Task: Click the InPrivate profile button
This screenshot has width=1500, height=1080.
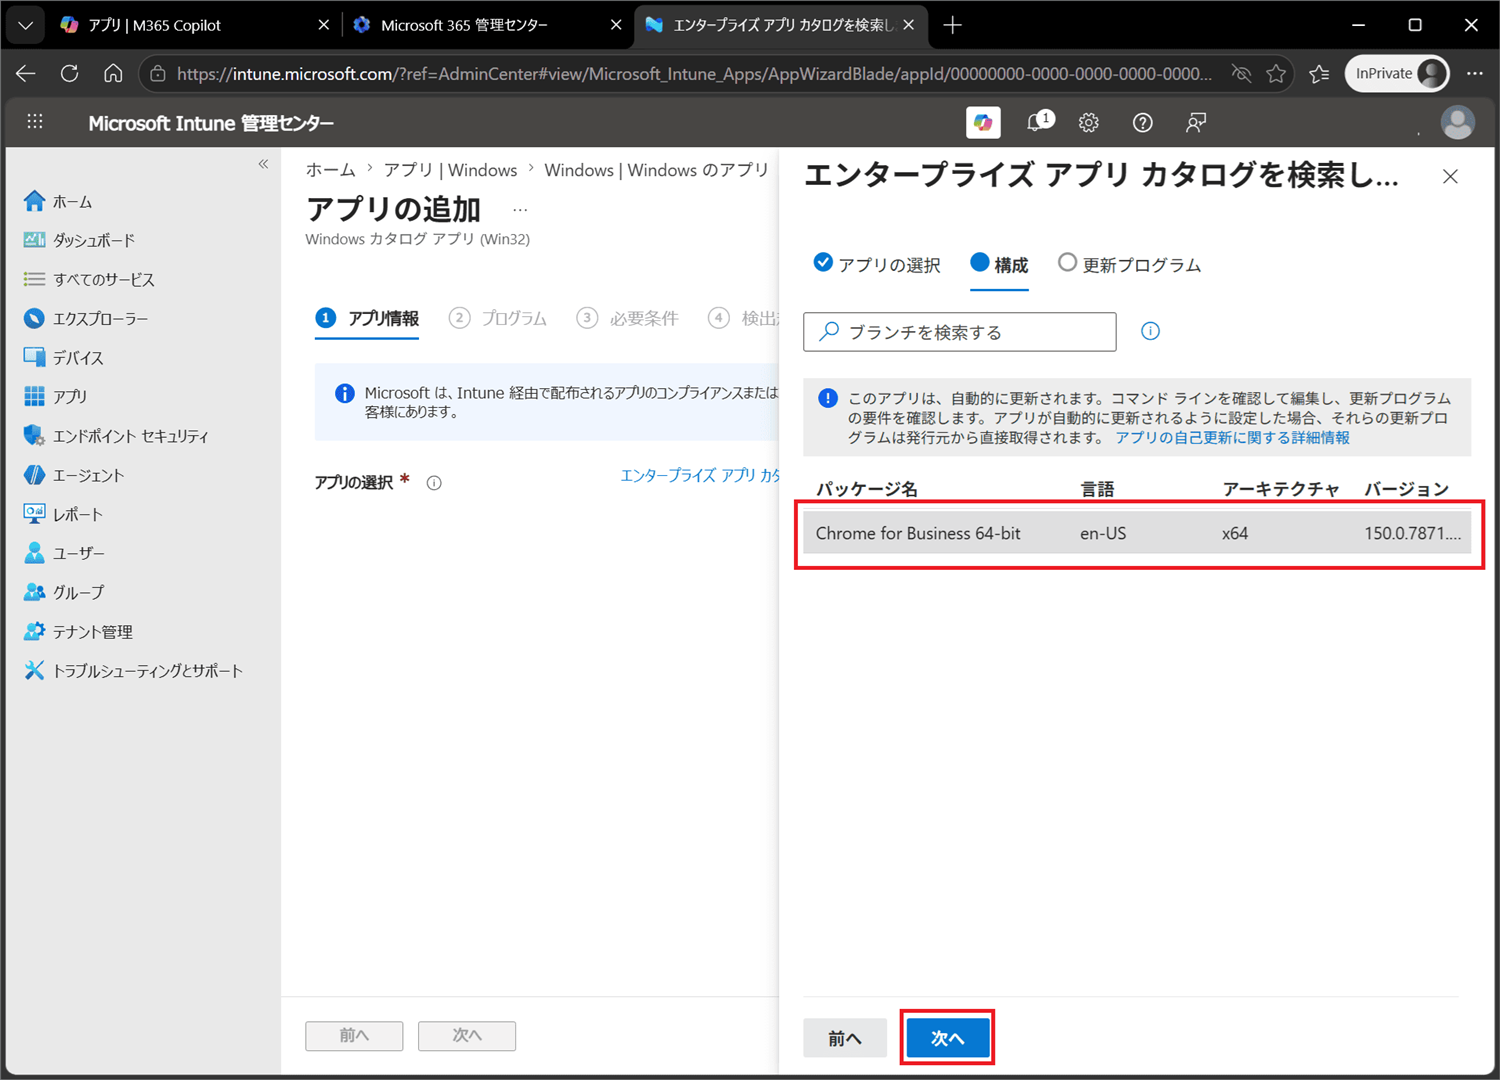Action: coord(1398,74)
